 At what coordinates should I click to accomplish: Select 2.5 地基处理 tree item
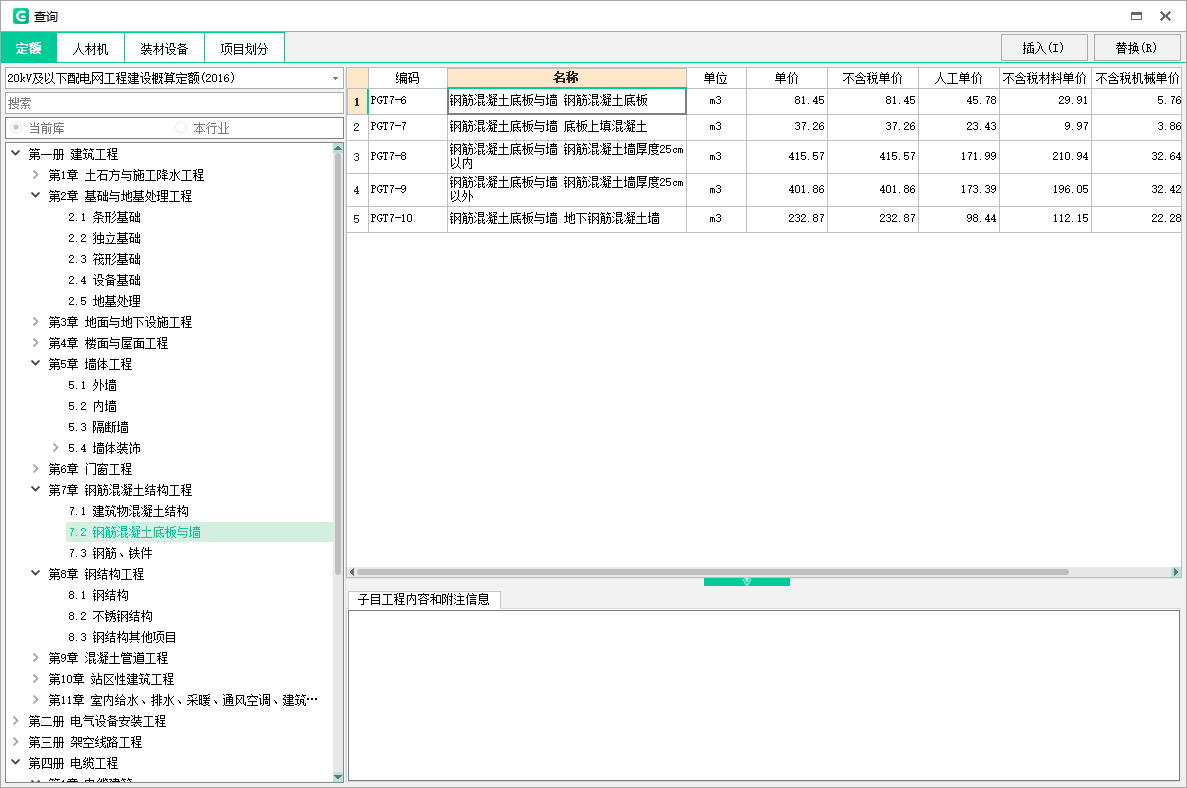(104, 301)
